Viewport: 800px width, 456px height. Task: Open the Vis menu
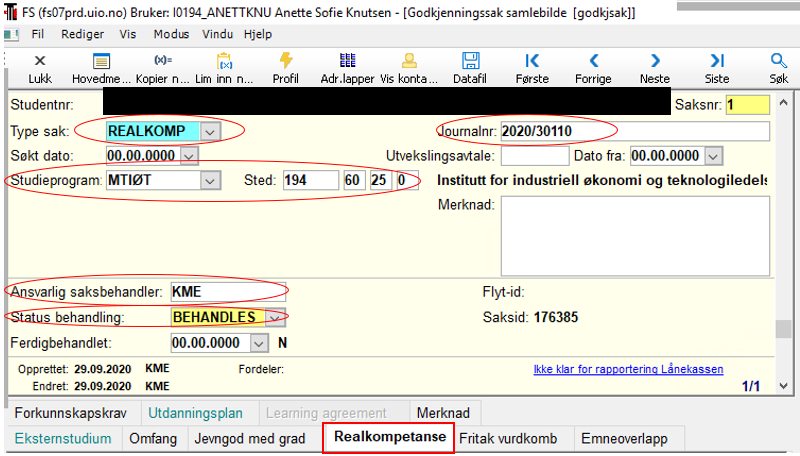click(x=128, y=34)
